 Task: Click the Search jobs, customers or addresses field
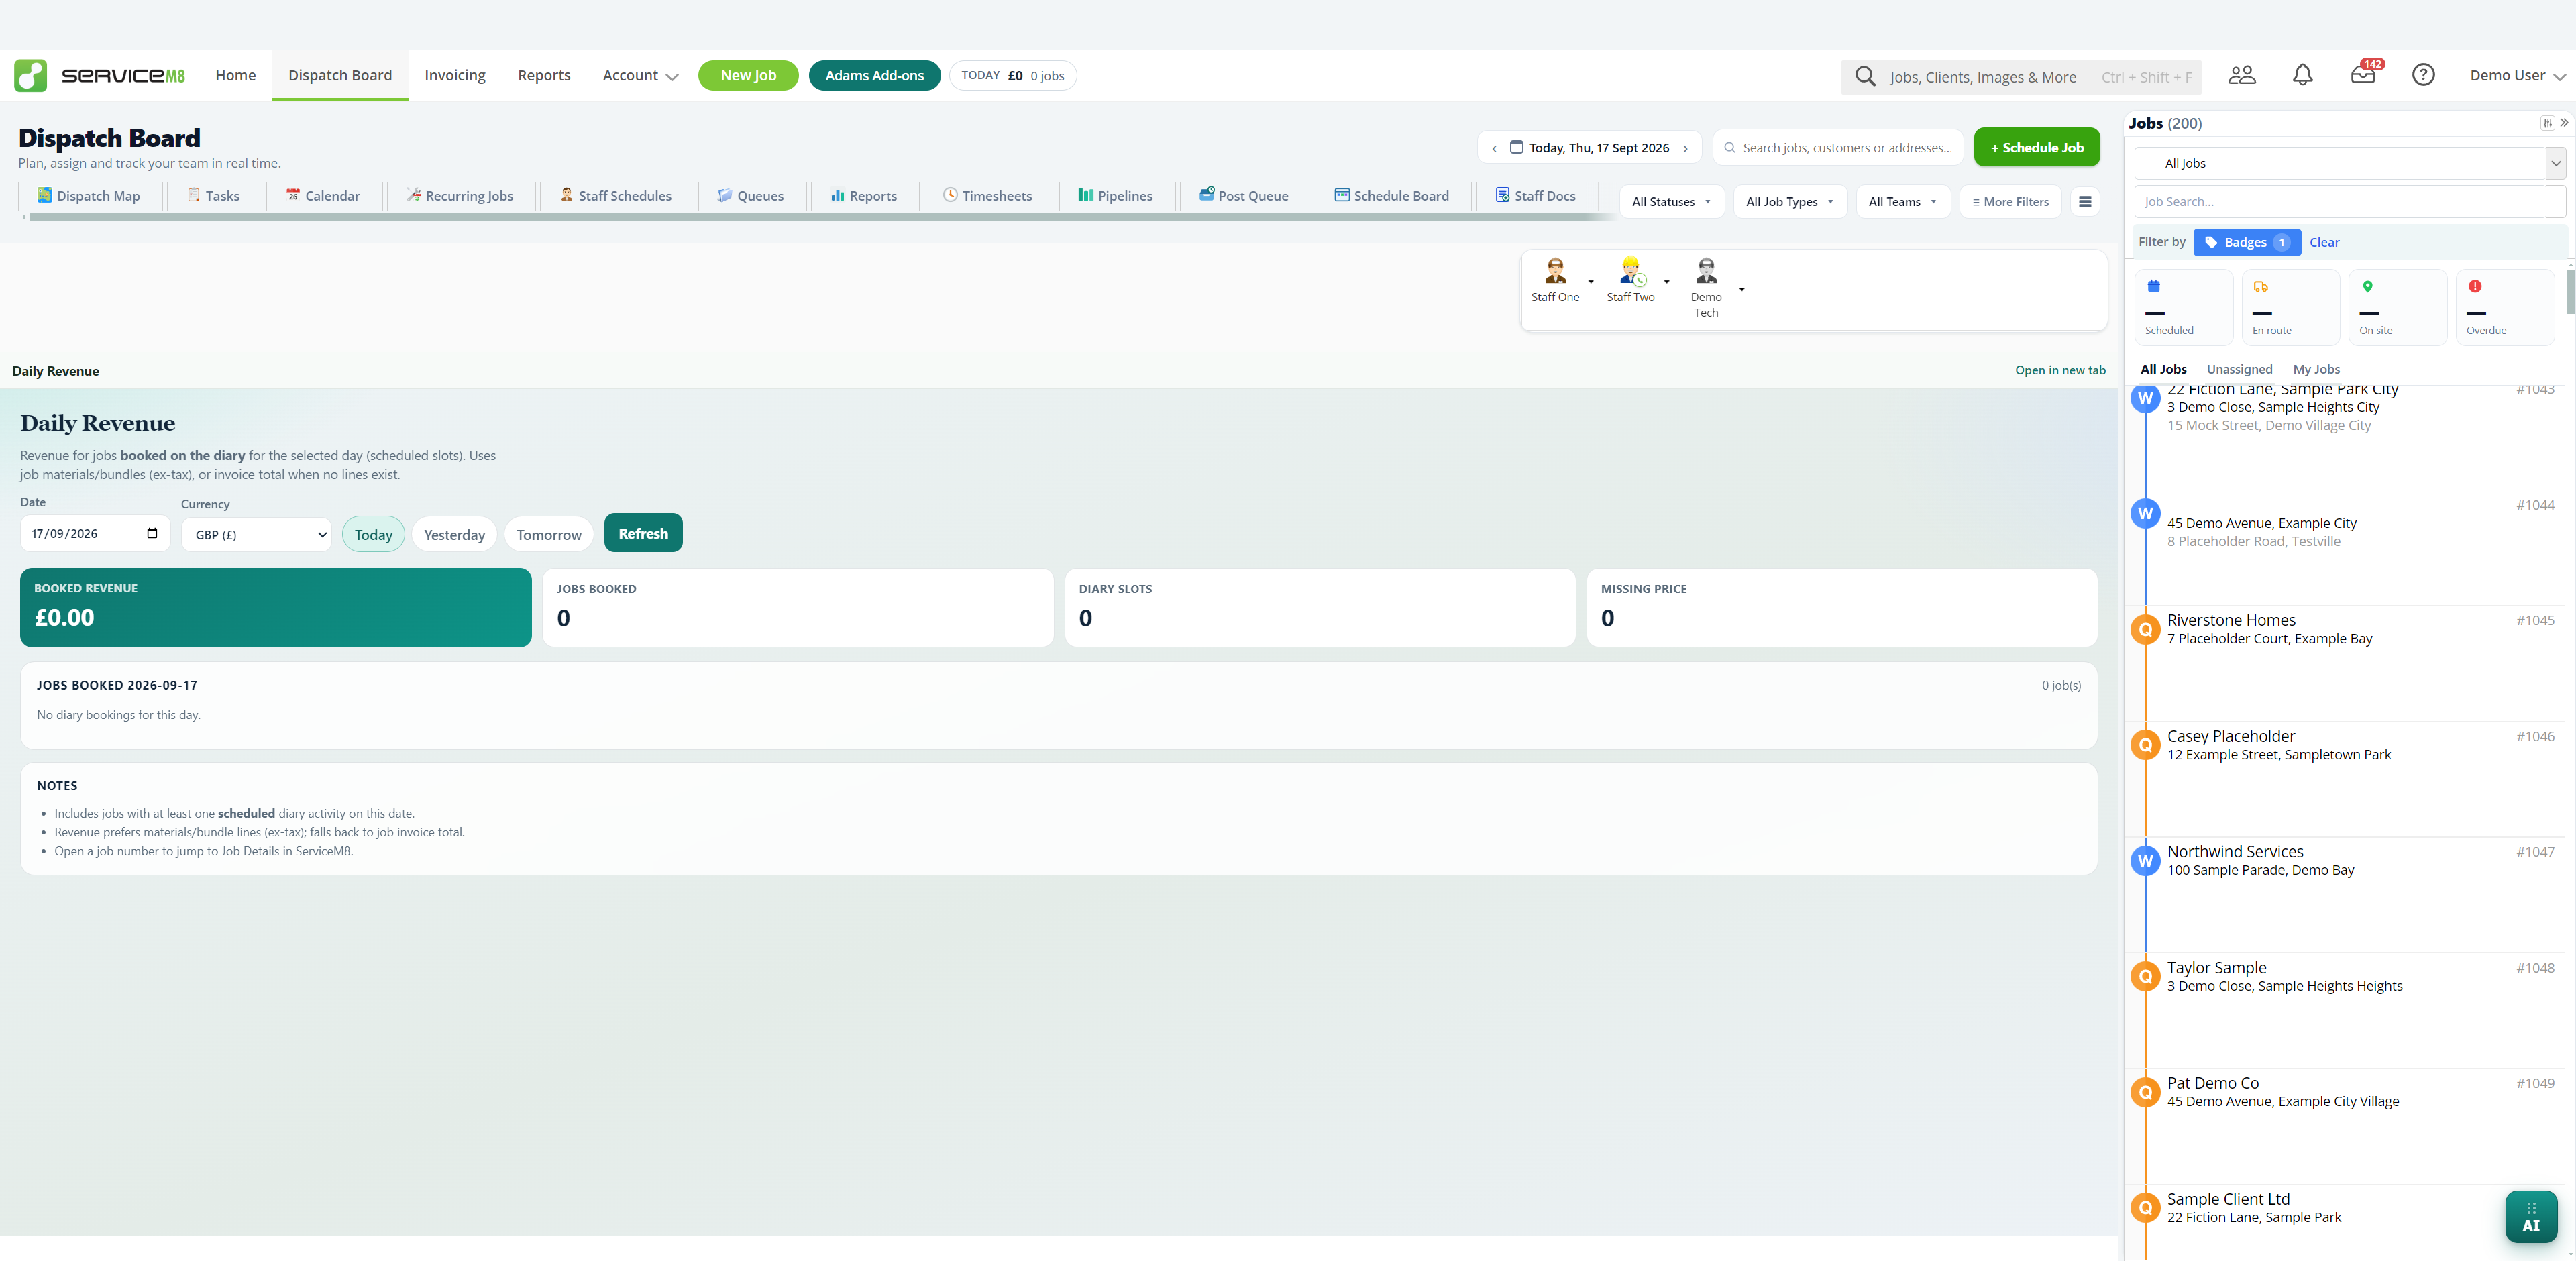1838,148
